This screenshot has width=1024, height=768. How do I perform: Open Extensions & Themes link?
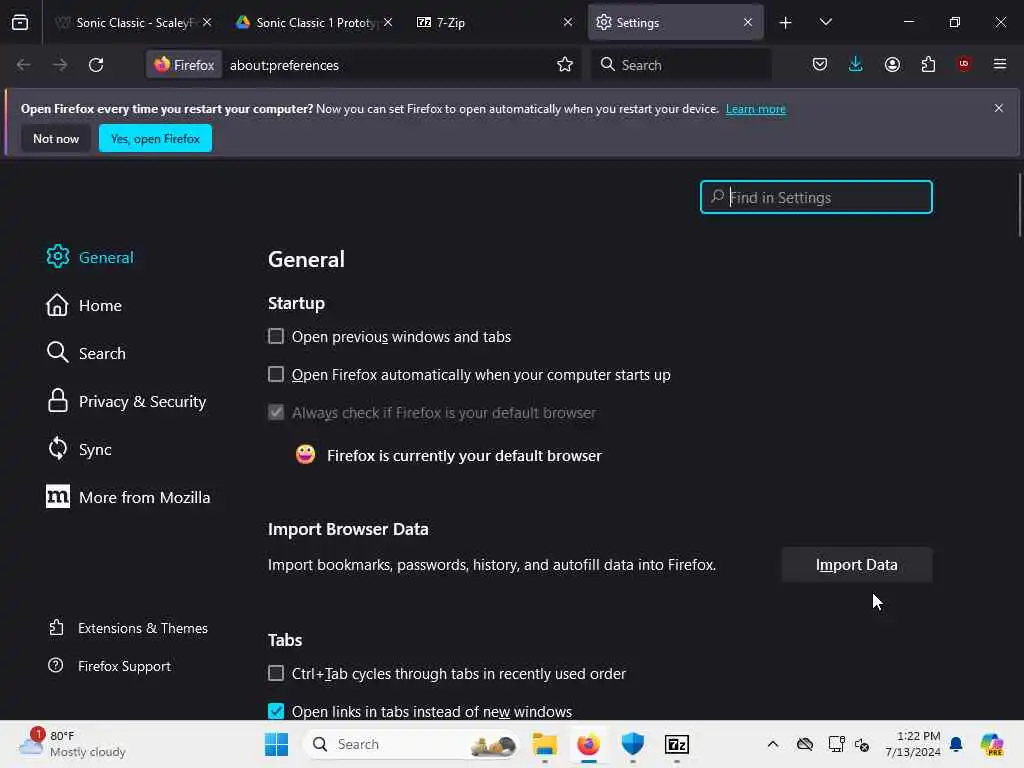(x=128, y=628)
